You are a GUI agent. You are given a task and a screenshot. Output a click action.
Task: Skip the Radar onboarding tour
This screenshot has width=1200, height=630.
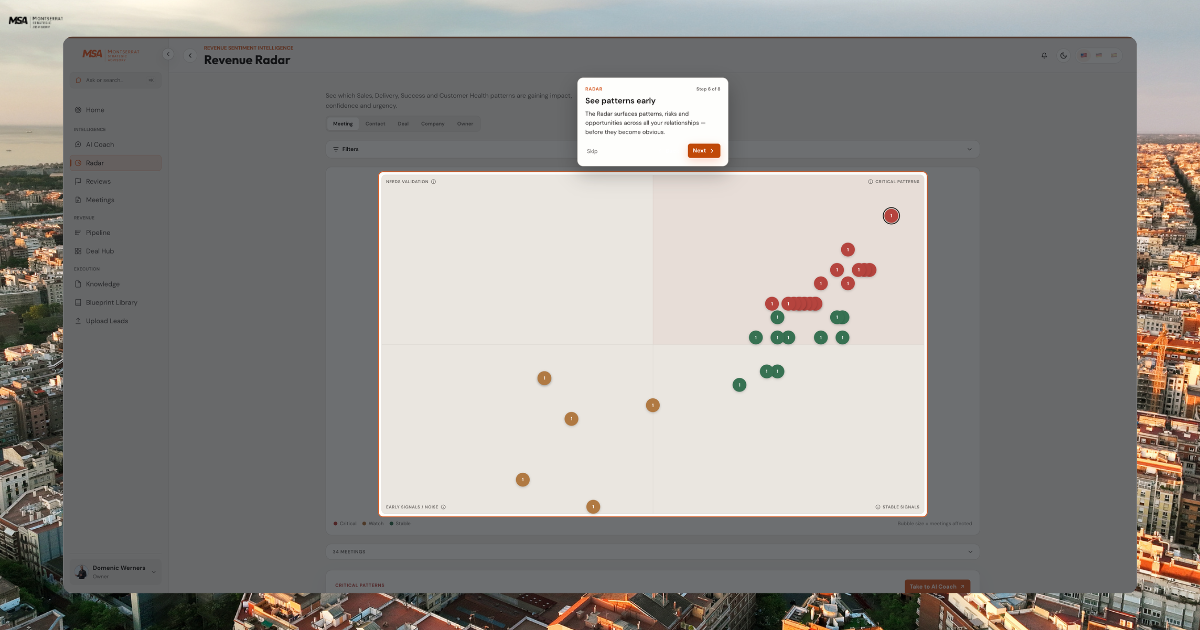point(592,151)
